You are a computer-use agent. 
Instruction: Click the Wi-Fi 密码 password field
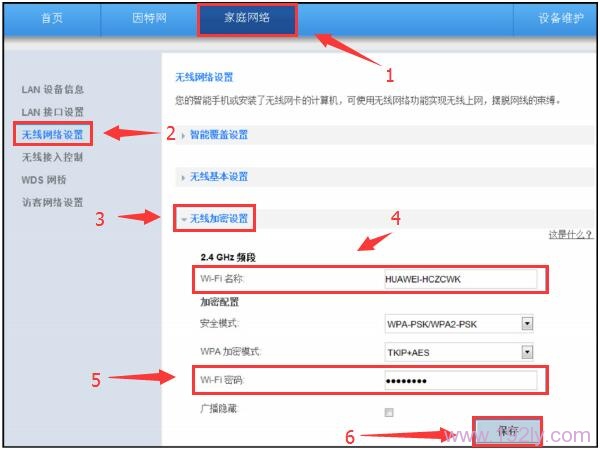pyautogui.click(x=460, y=381)
